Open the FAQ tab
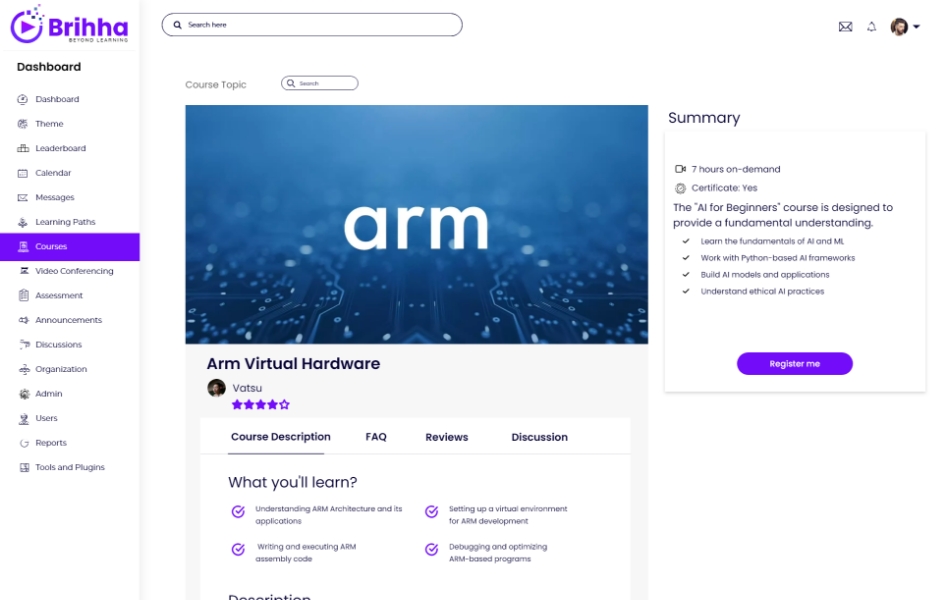Image resolution: width=940 pixels, height=600 pixels. [x=376, y=437]
